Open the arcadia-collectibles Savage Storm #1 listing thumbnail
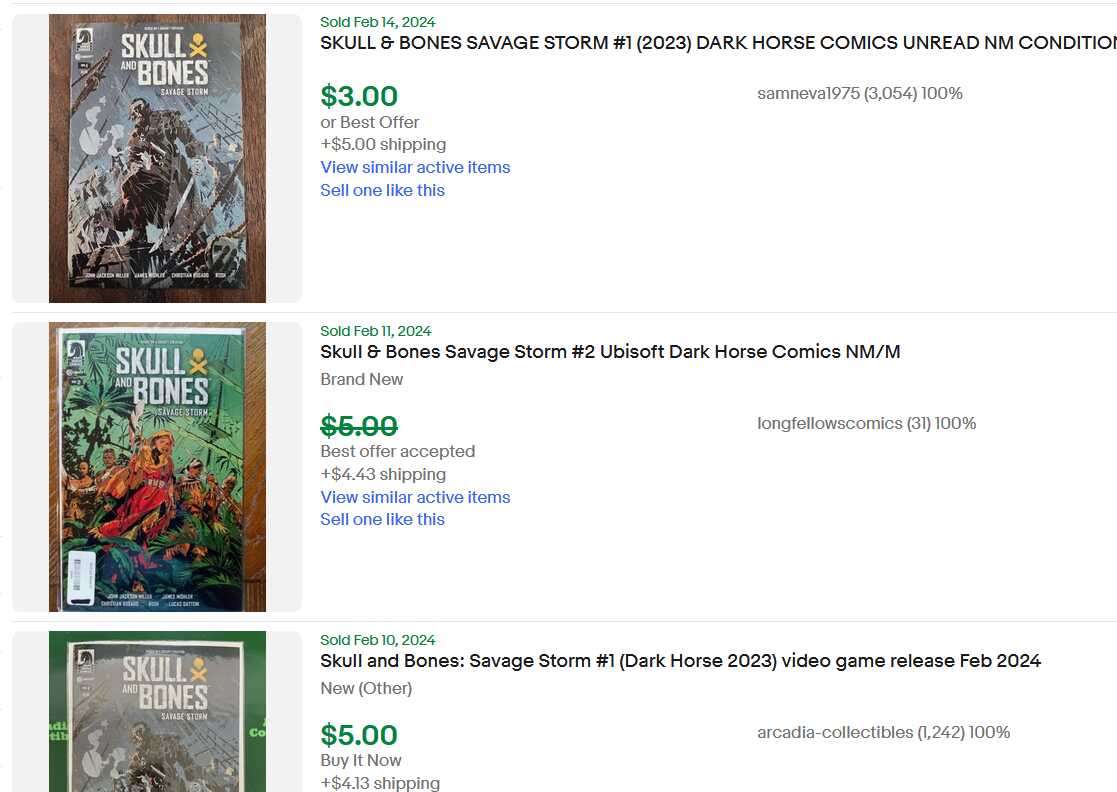The image size is (1117, 792). [x=157, y=712]
